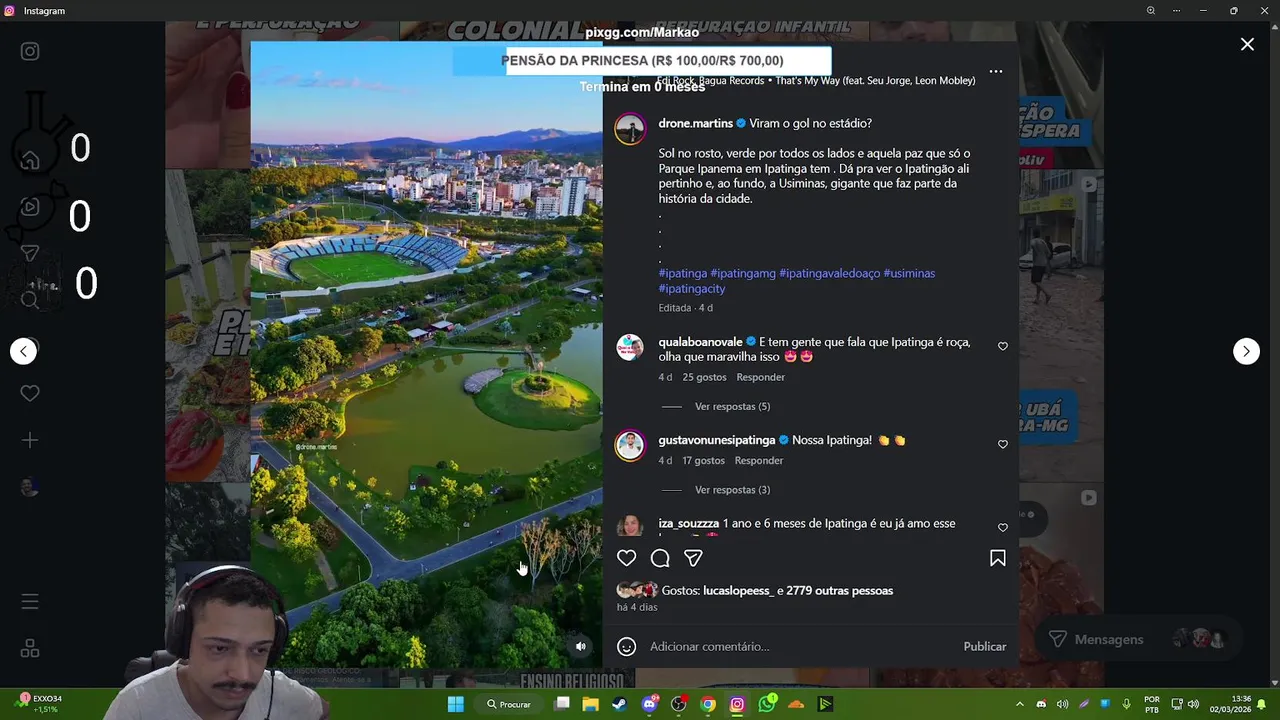
Task: Click the Publicar button
Action: coord(985,647)
